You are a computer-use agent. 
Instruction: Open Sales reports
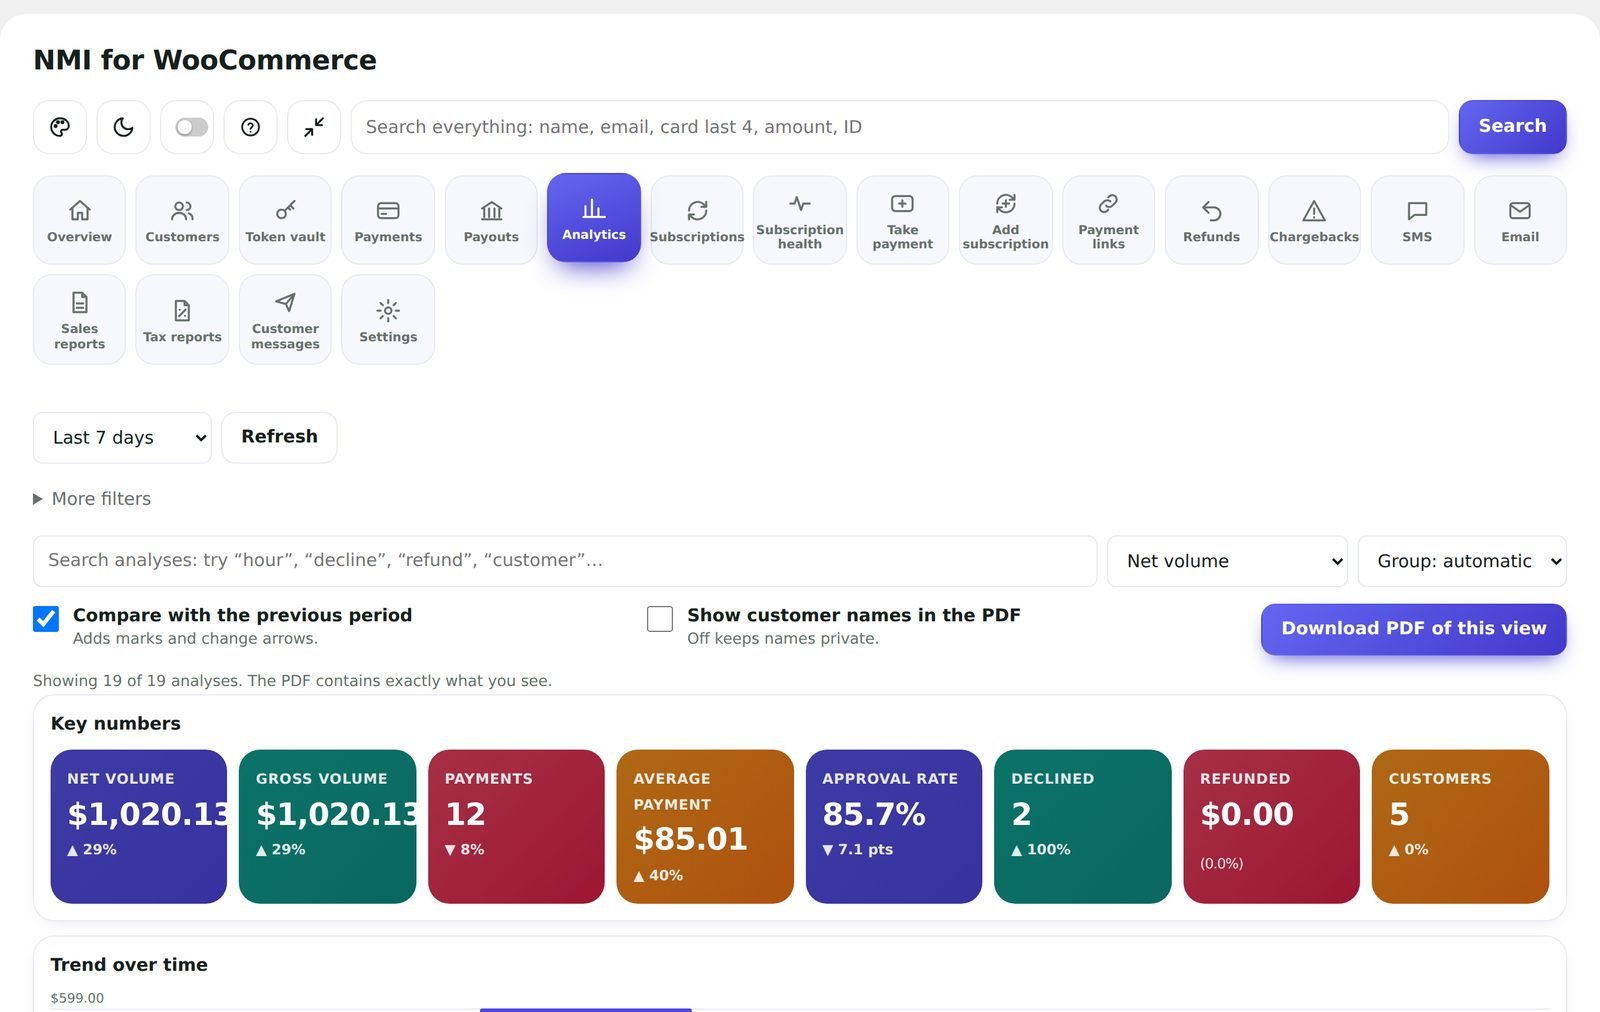point(79,320)
